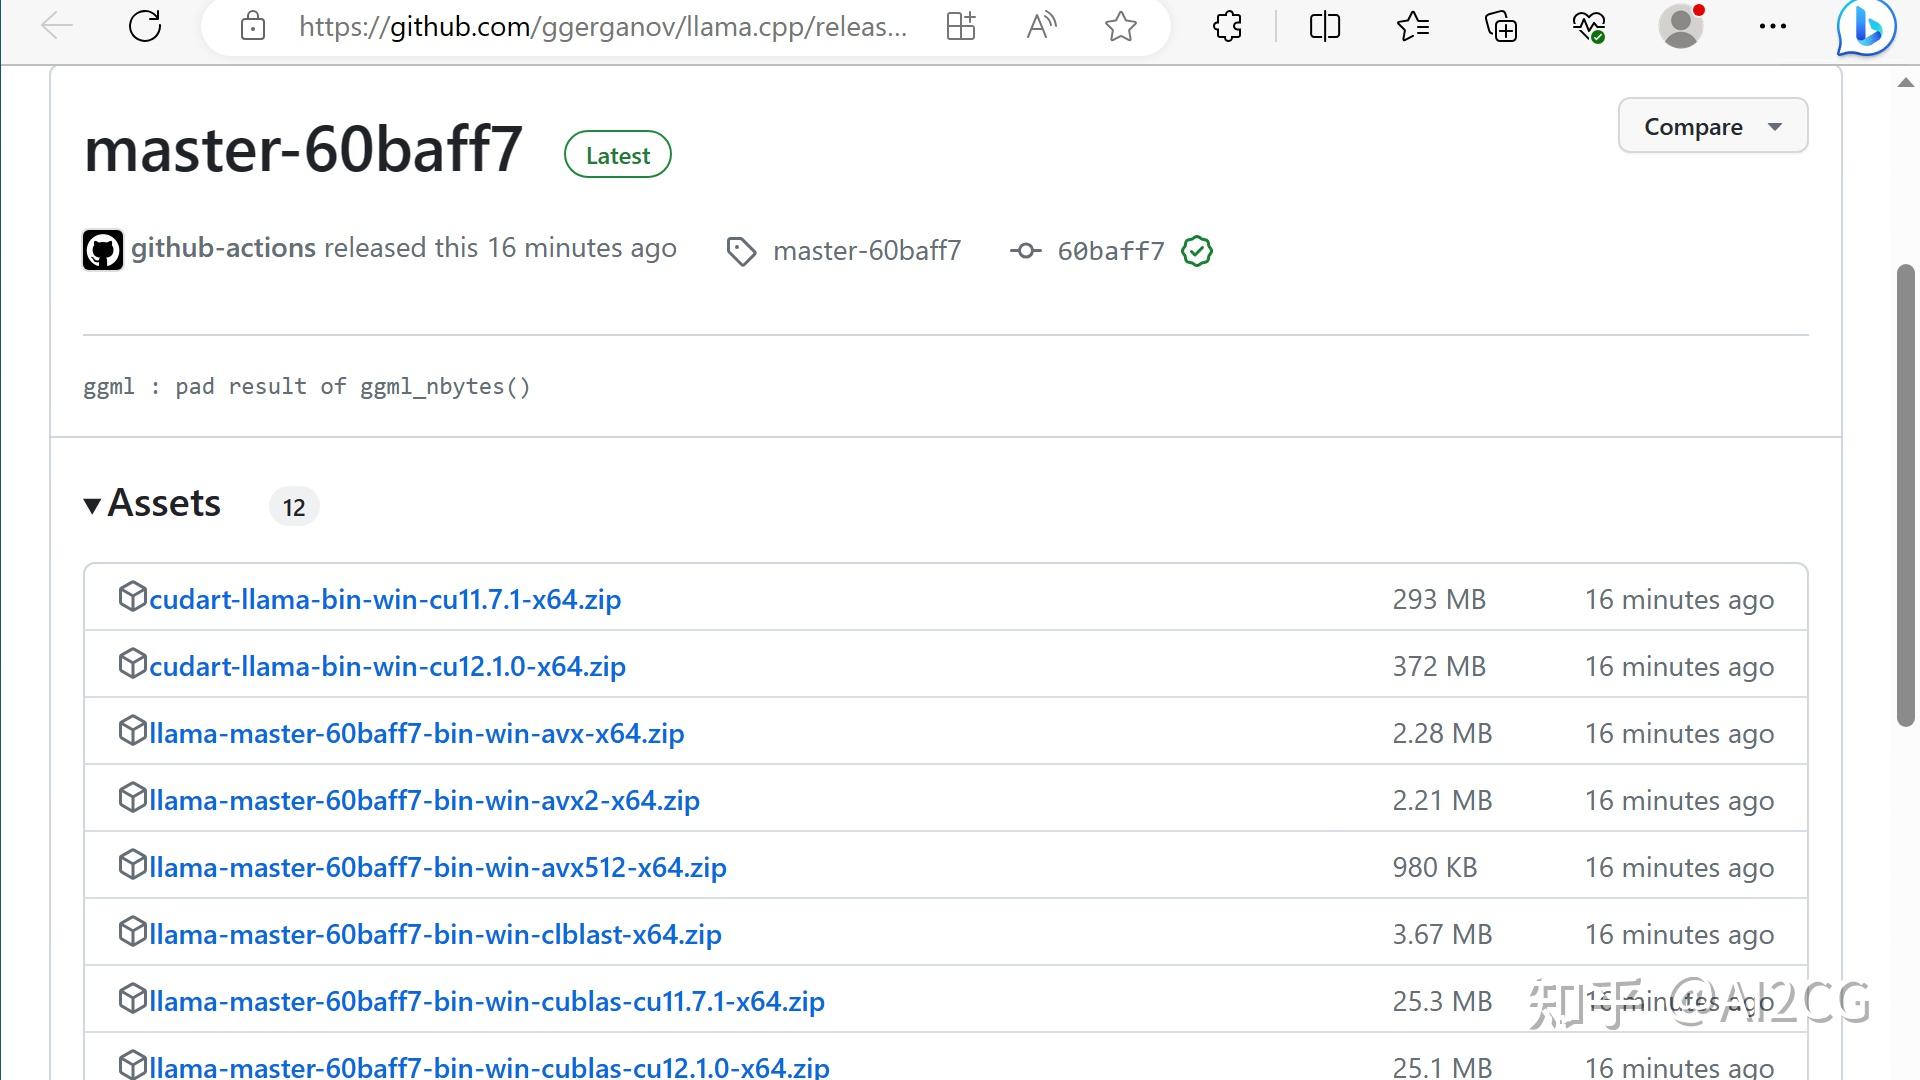Image resolution: width=1920 pixels, height=1080 pixels.
Task: Click the address bar URL field
Action: pos(602,27)
